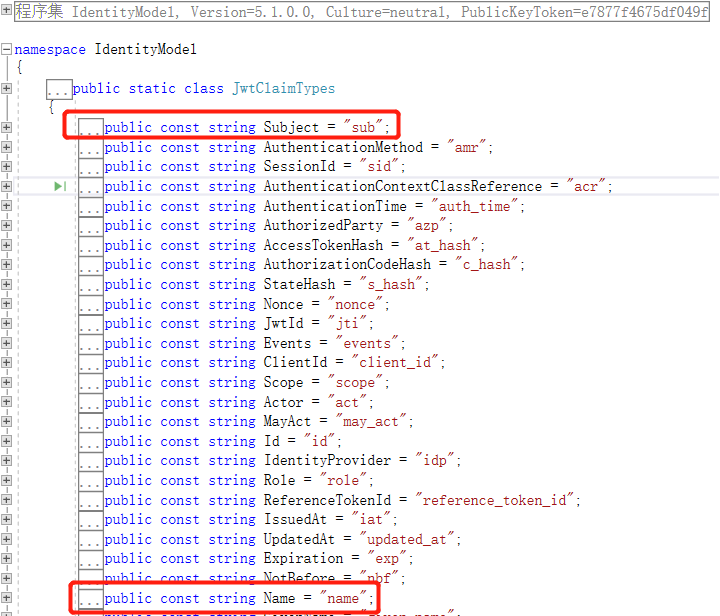Screen dimensions: 720x616
Task: Open collapsed comment box before IdentityProvider line
Action: click(x=90, y=461)
